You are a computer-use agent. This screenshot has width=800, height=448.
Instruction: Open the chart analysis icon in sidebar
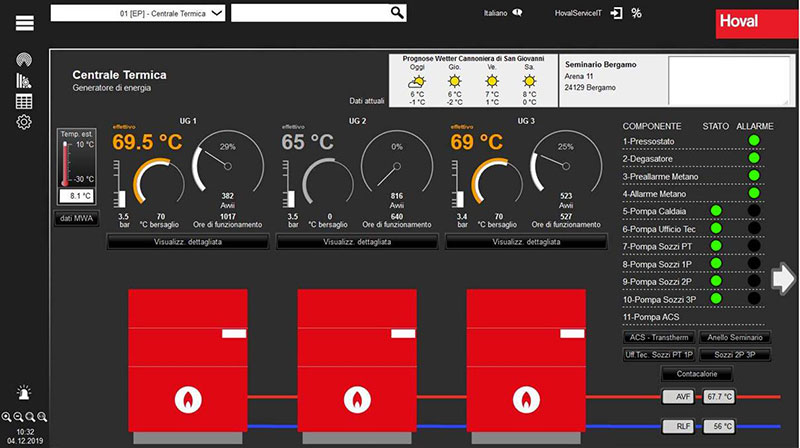(24, 81)
